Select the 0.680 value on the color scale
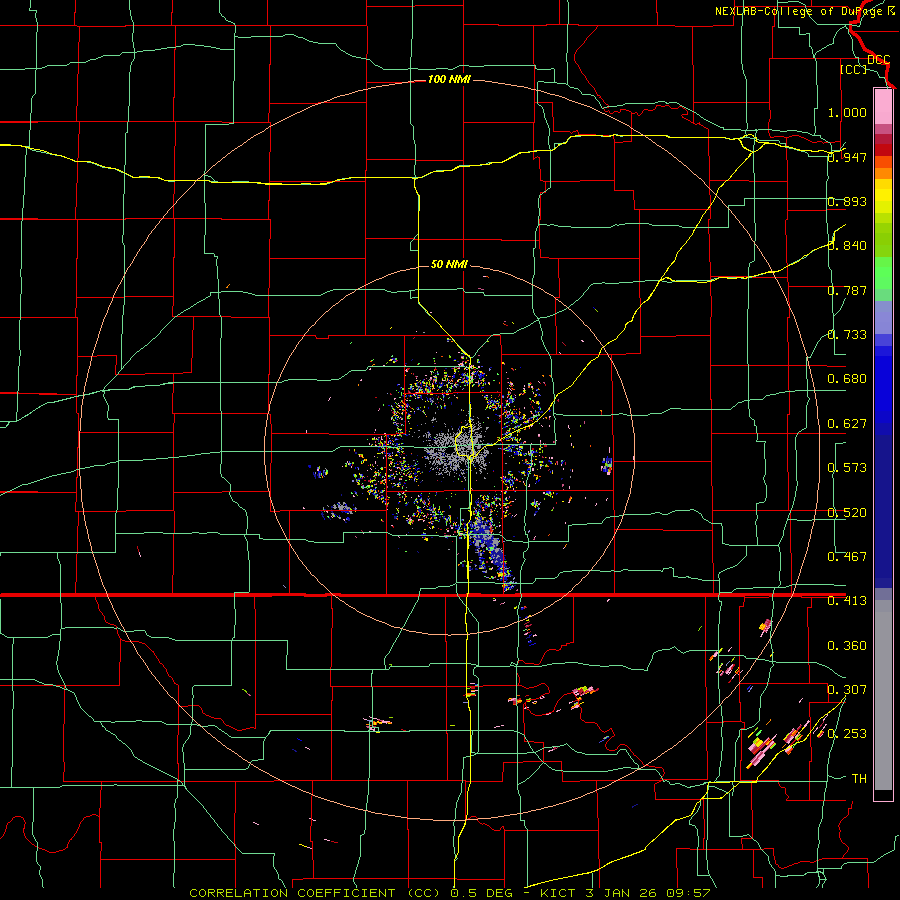Image resolution: width=900 pixels, height=900 pixels. click(x=847, y=379)
